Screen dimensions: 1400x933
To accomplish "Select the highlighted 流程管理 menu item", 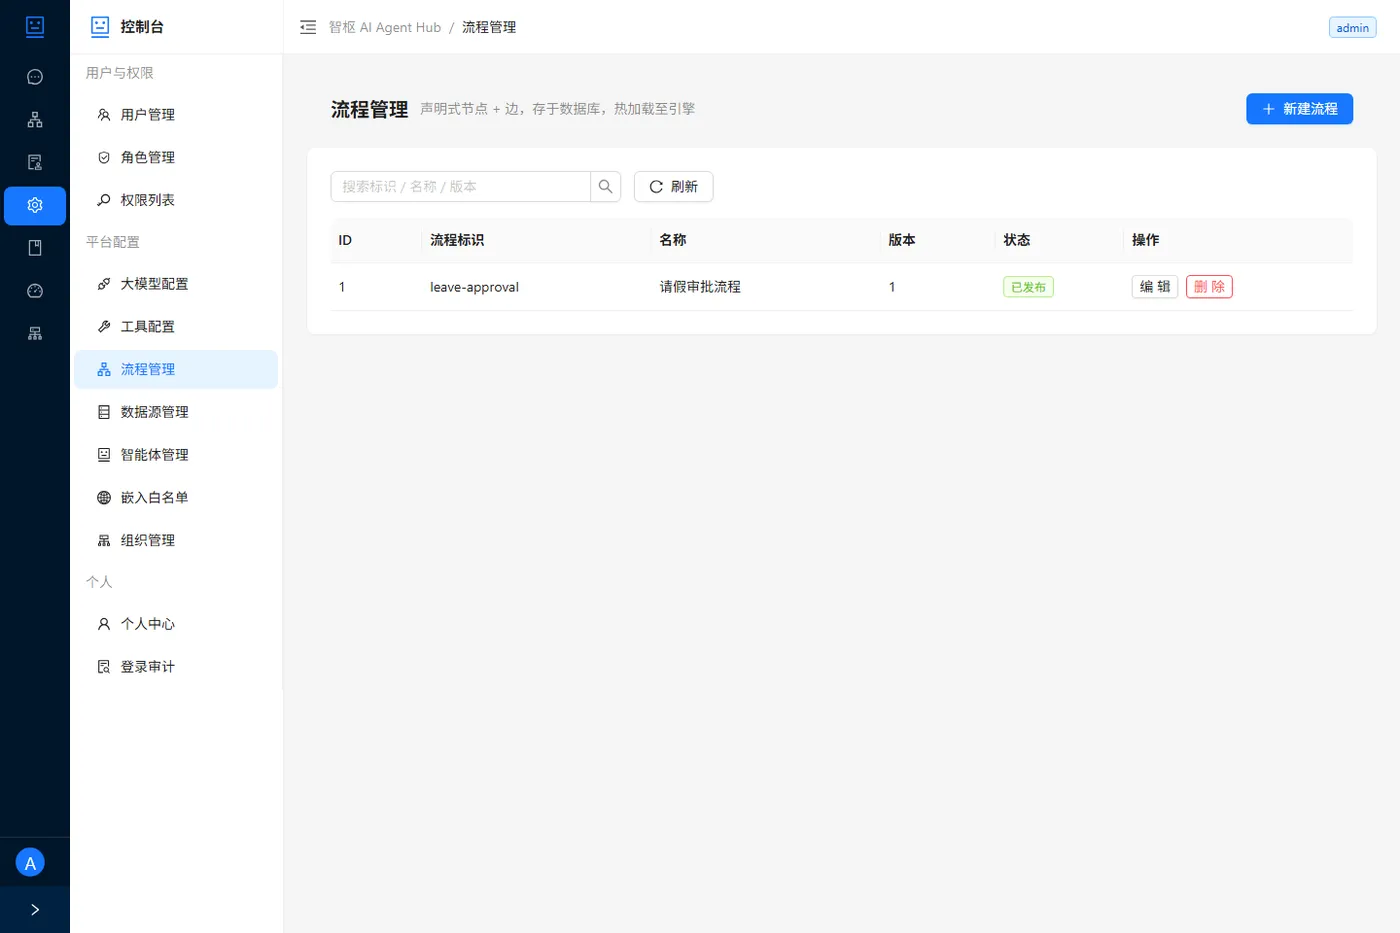I will pyautogui.click(x=176, y=369).
